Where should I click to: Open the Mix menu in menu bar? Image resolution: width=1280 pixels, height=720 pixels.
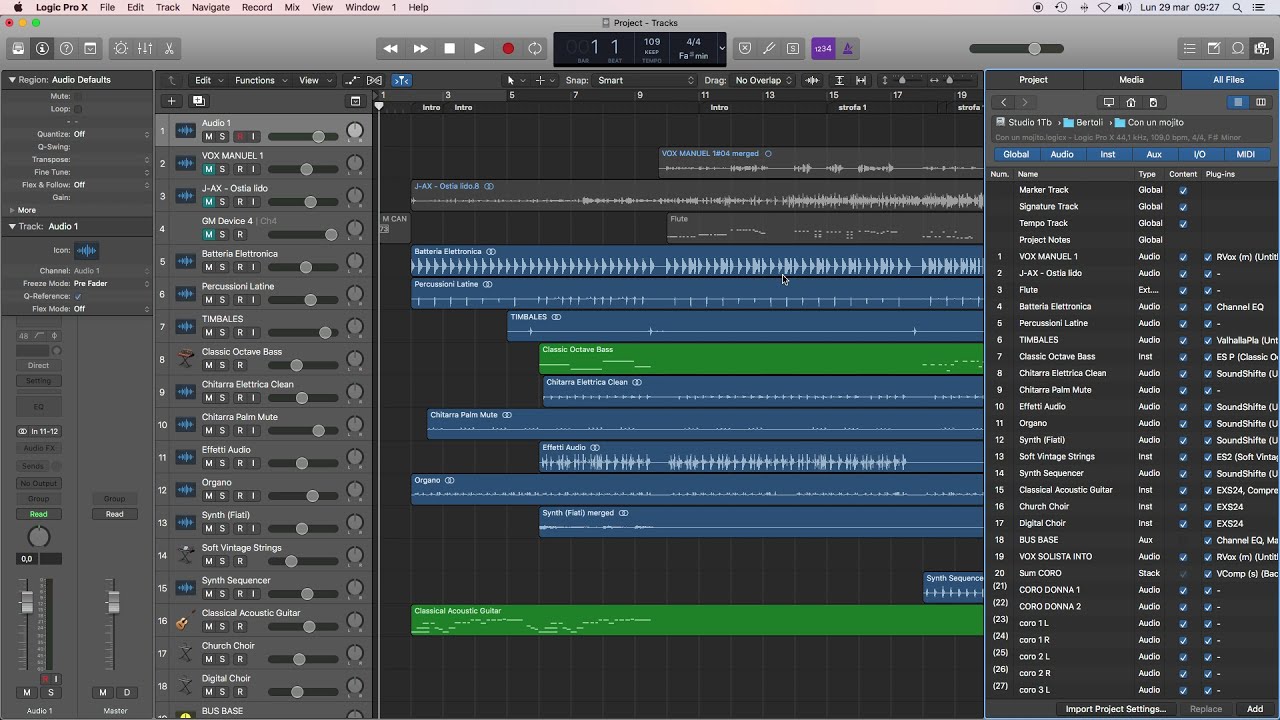[x=292, y=7]
